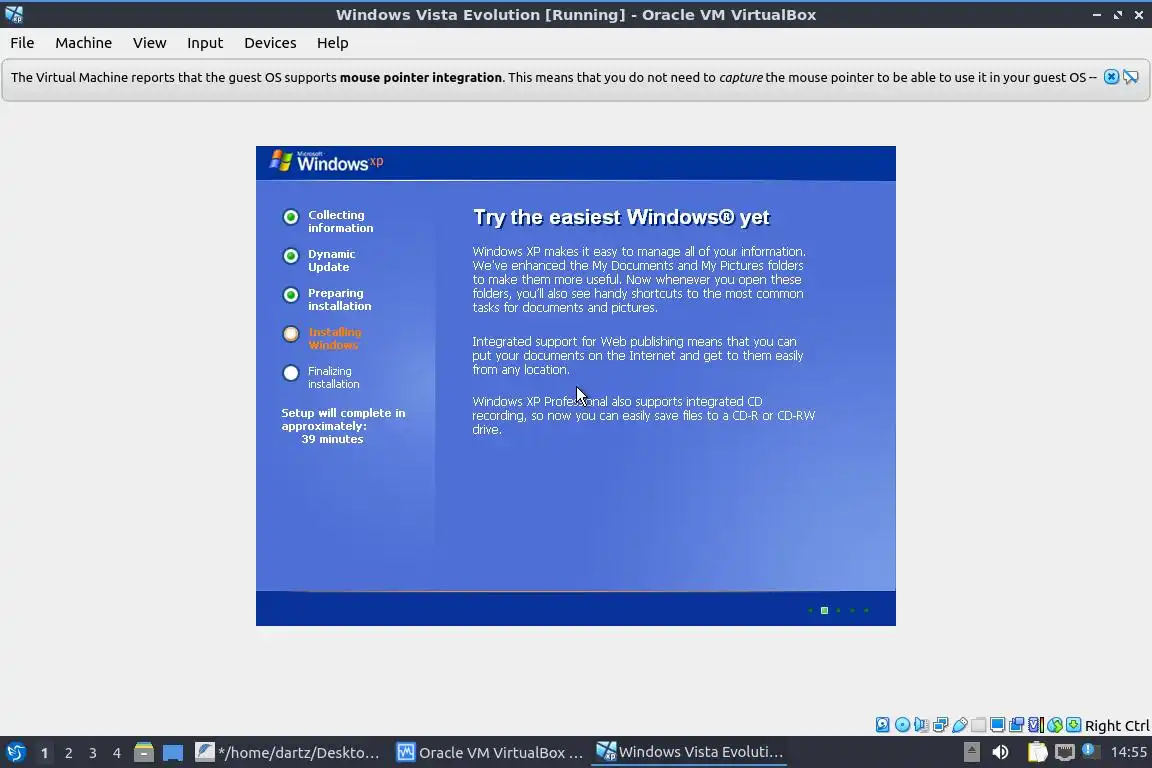Viewport: 1152px width, 768px height.
Task: Switch to Oracle VM VirtualBox manager taskbar entry
Action: click(x=490, y=753)
